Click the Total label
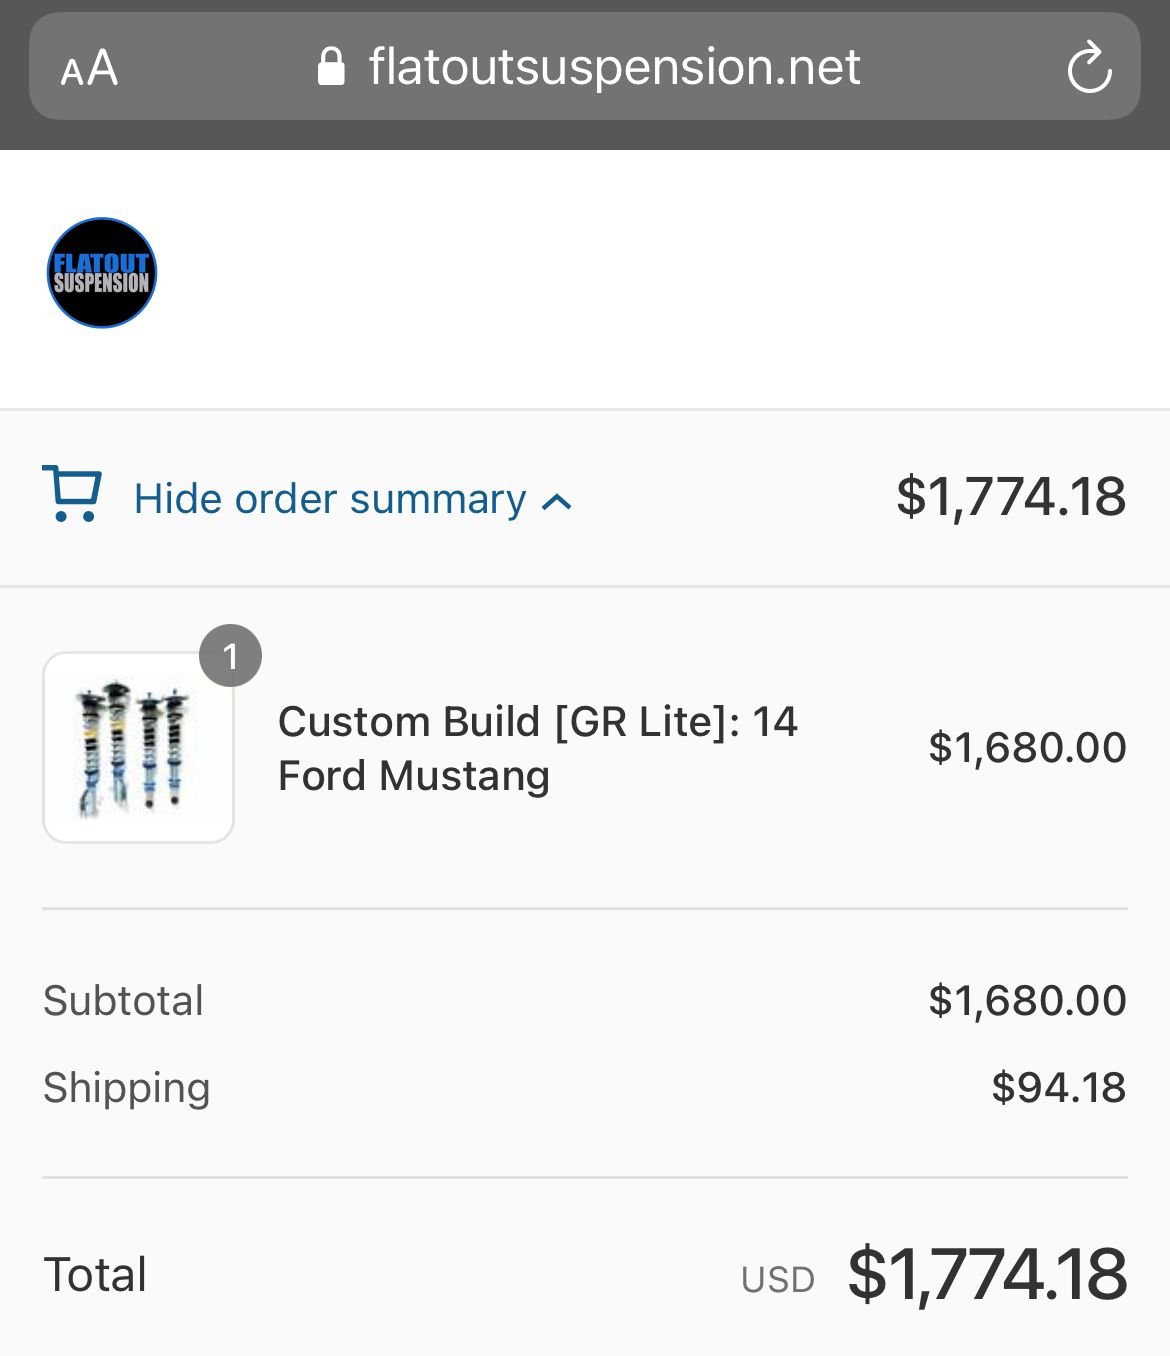 [x=95, y=1275]
